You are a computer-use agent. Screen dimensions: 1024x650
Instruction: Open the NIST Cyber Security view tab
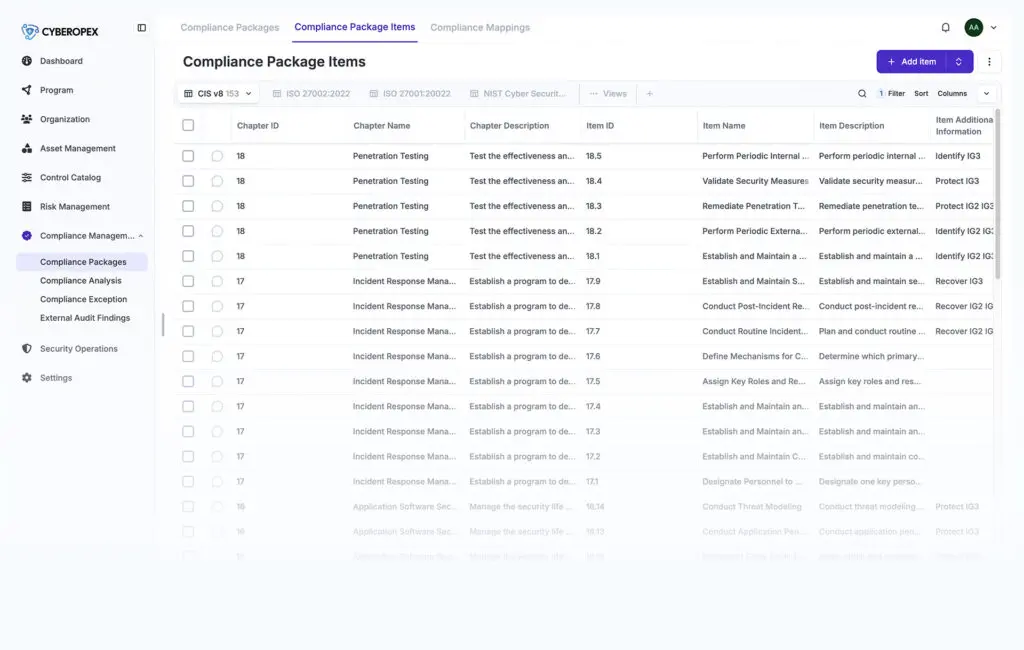pos(518,93)
